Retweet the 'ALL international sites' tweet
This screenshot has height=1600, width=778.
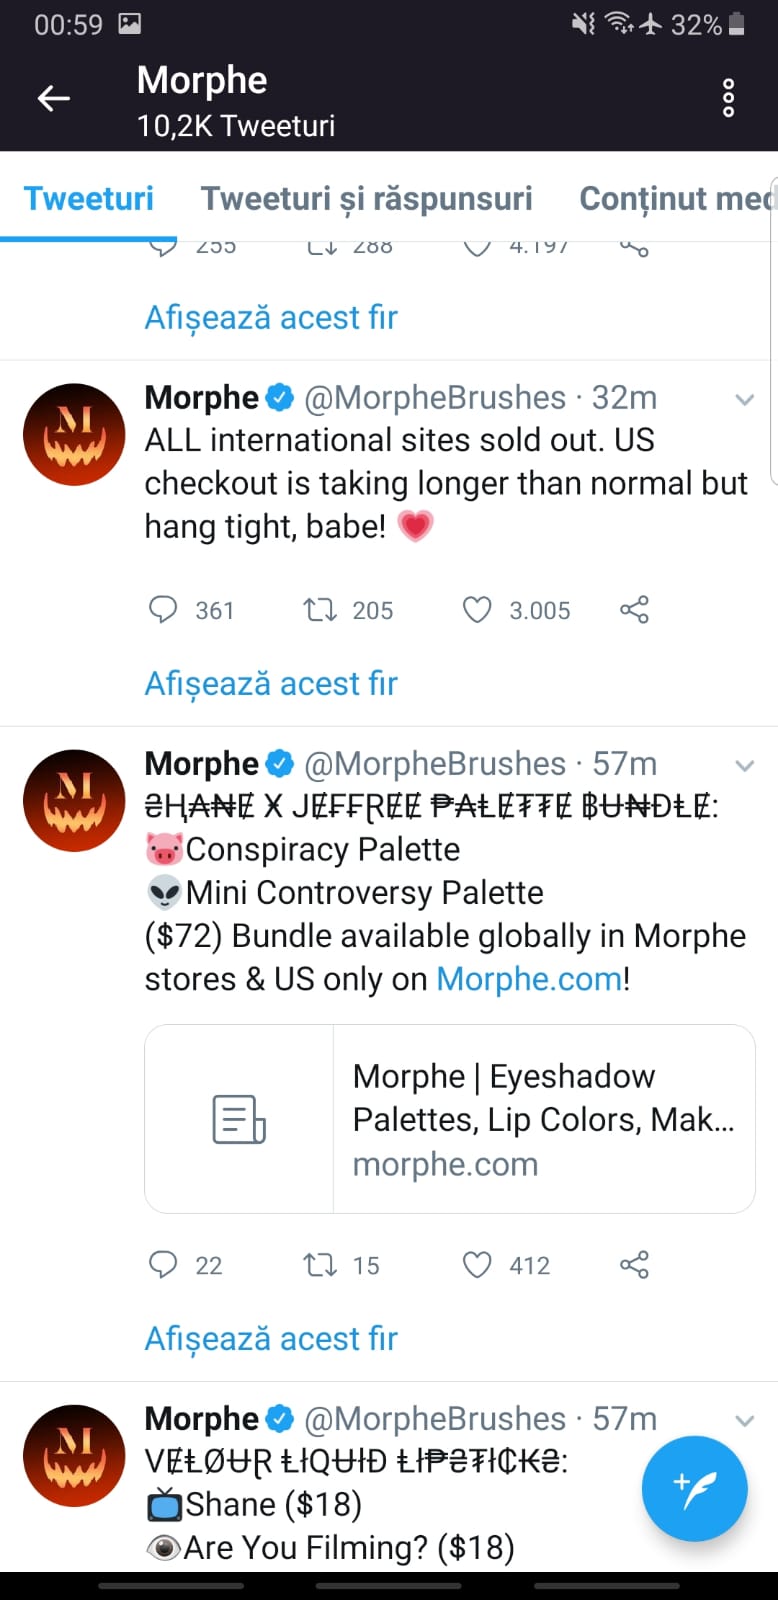(320, 609)
